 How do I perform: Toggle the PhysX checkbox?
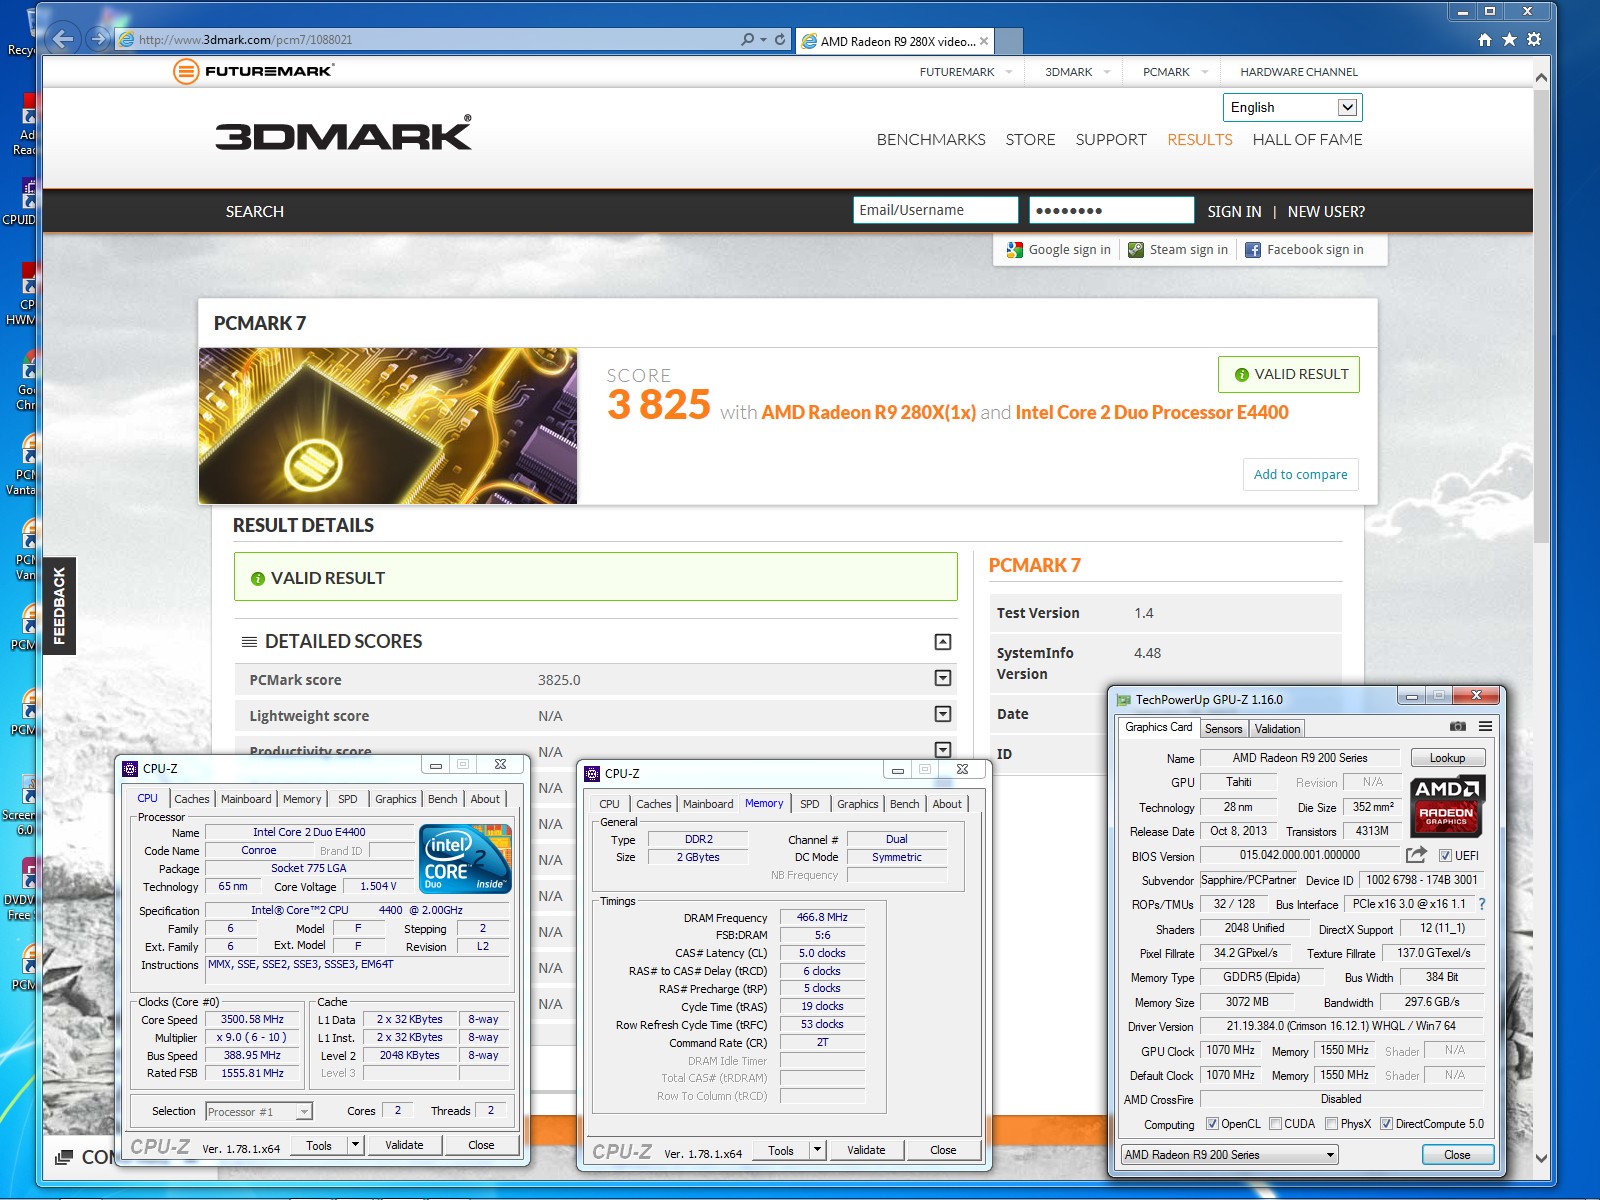click(1331, 1124)
